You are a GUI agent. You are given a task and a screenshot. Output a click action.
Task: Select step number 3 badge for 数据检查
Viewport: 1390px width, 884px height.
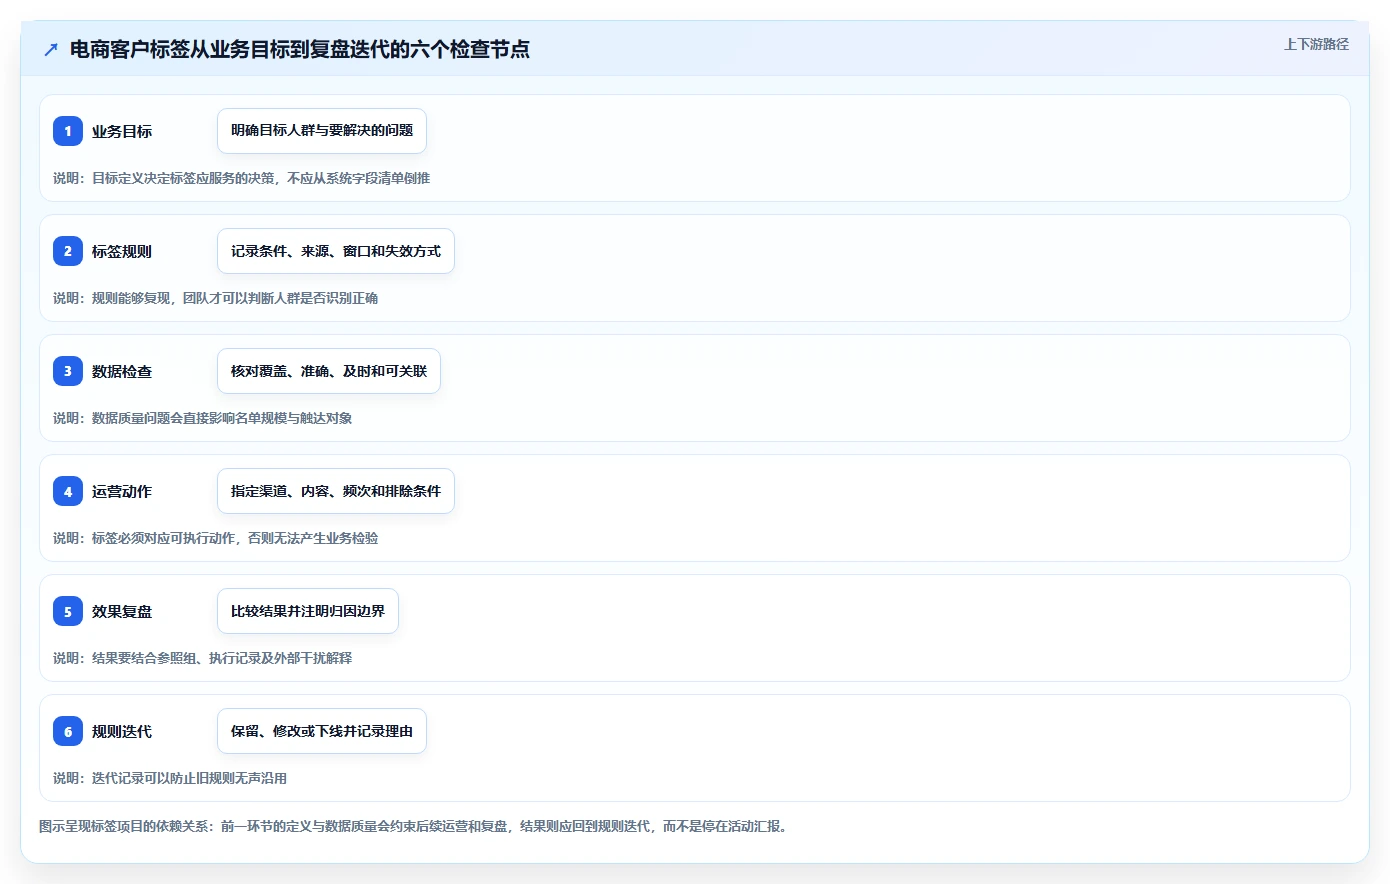[68, 371]
